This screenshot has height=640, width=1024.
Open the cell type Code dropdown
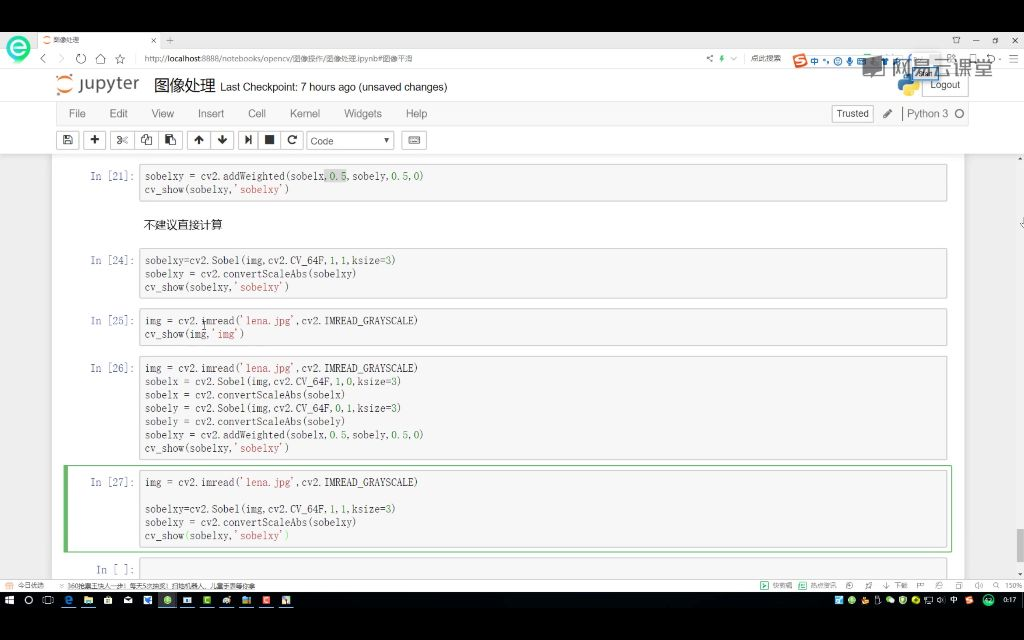(350, 140)
